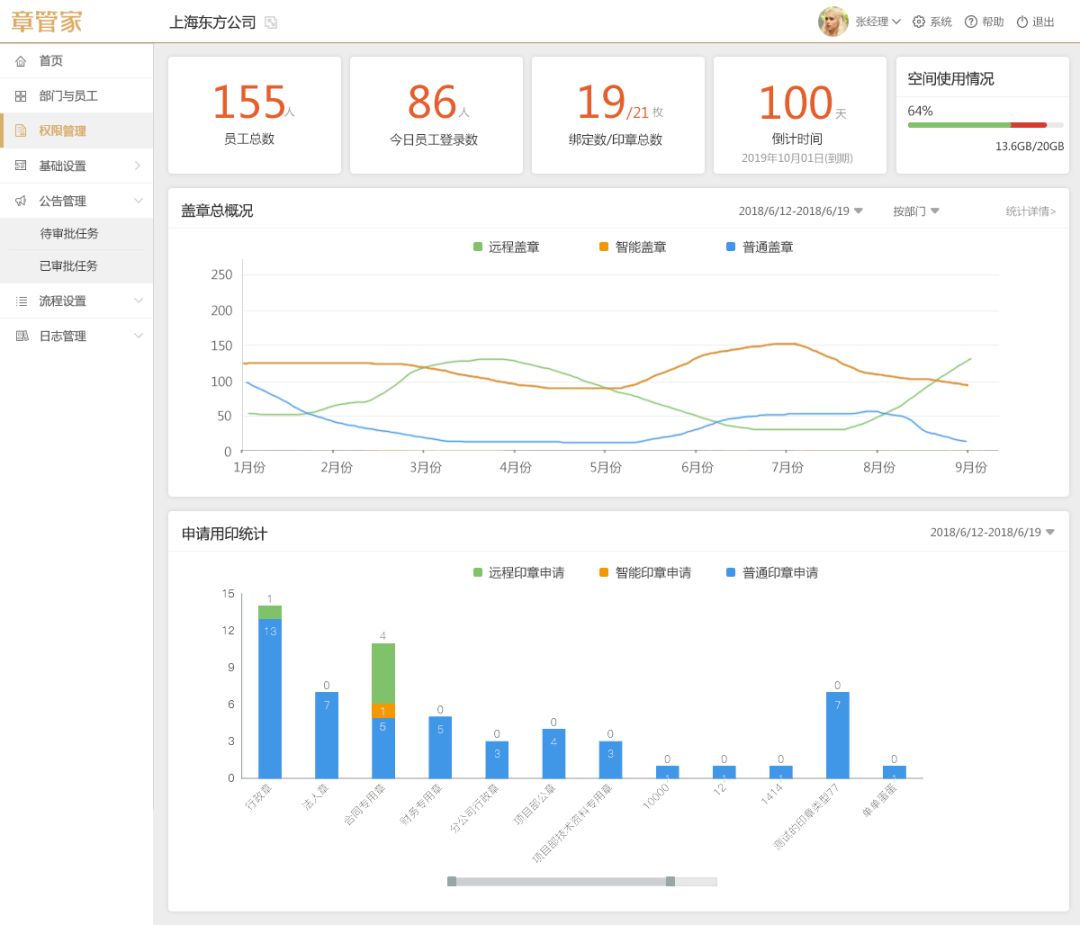
Task: Click the 100 天 倒计时间 card
Action: [800, 115]
